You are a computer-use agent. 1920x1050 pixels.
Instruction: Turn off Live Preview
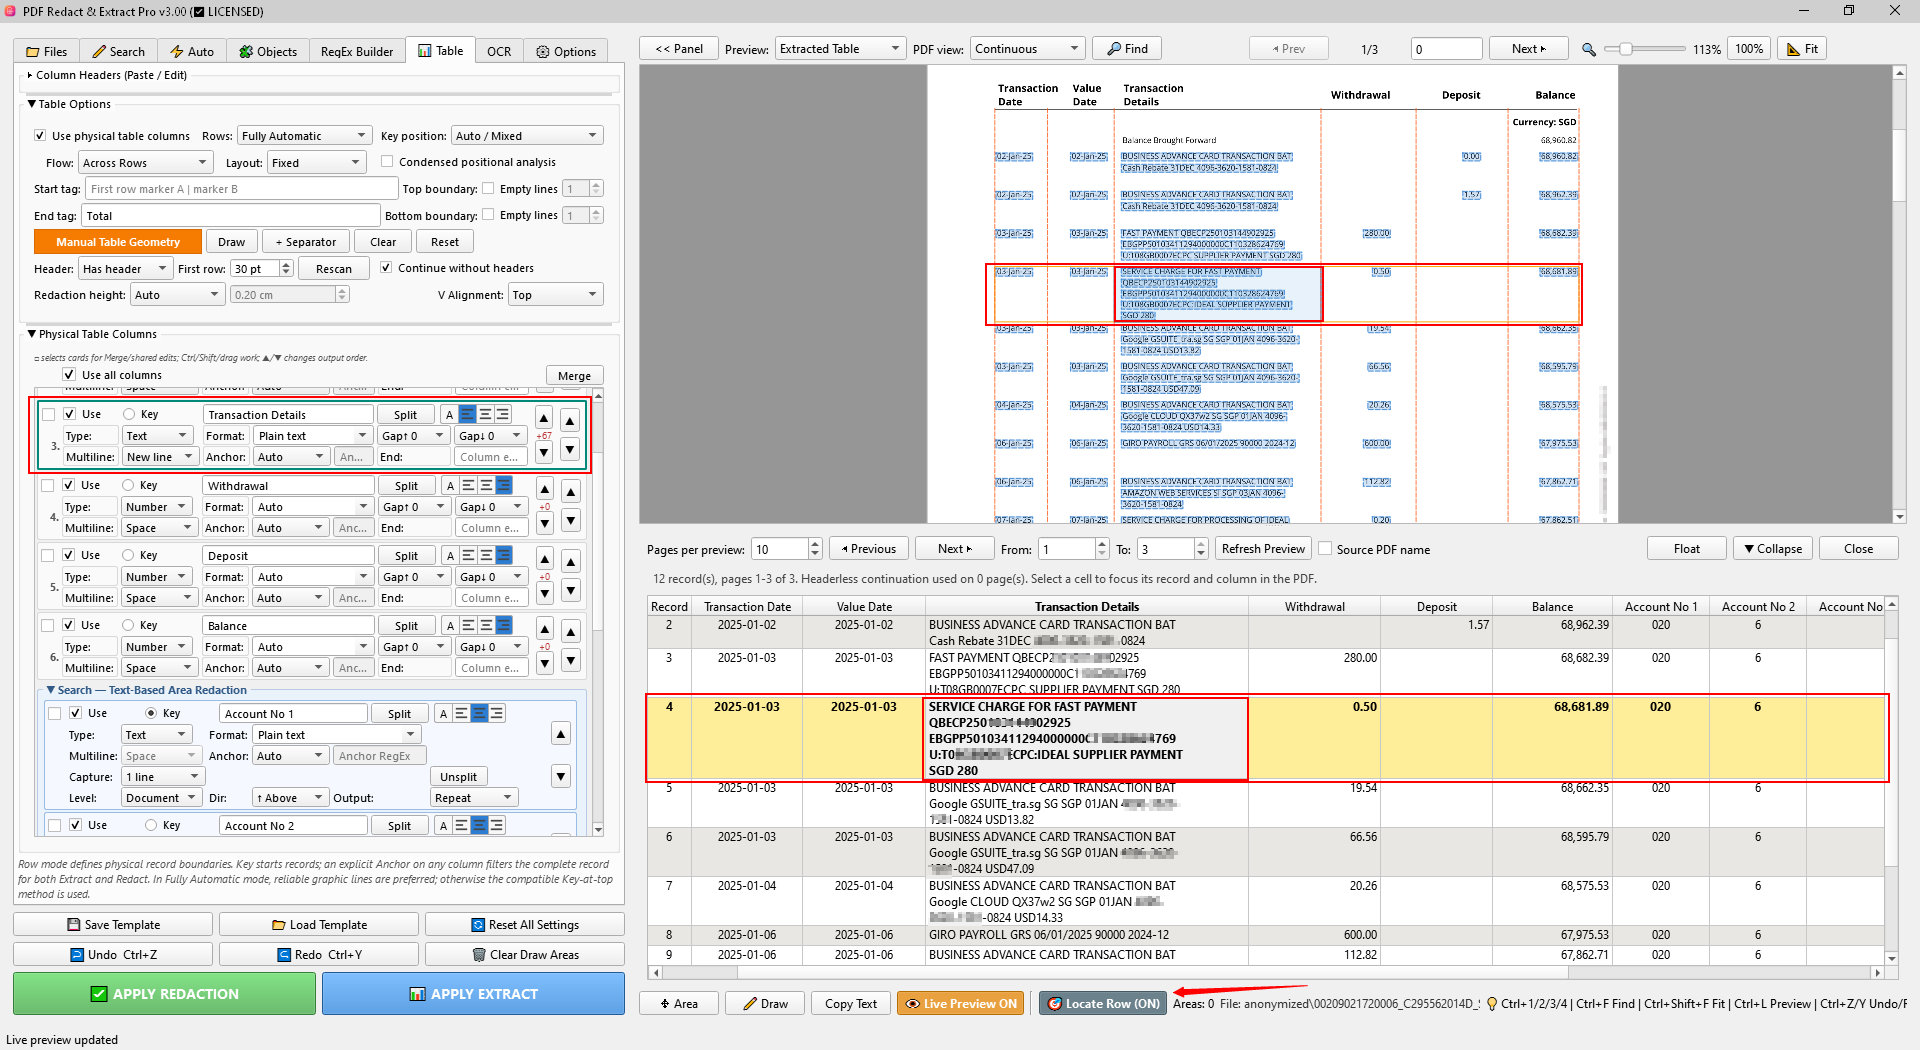tap(961, 1004)
